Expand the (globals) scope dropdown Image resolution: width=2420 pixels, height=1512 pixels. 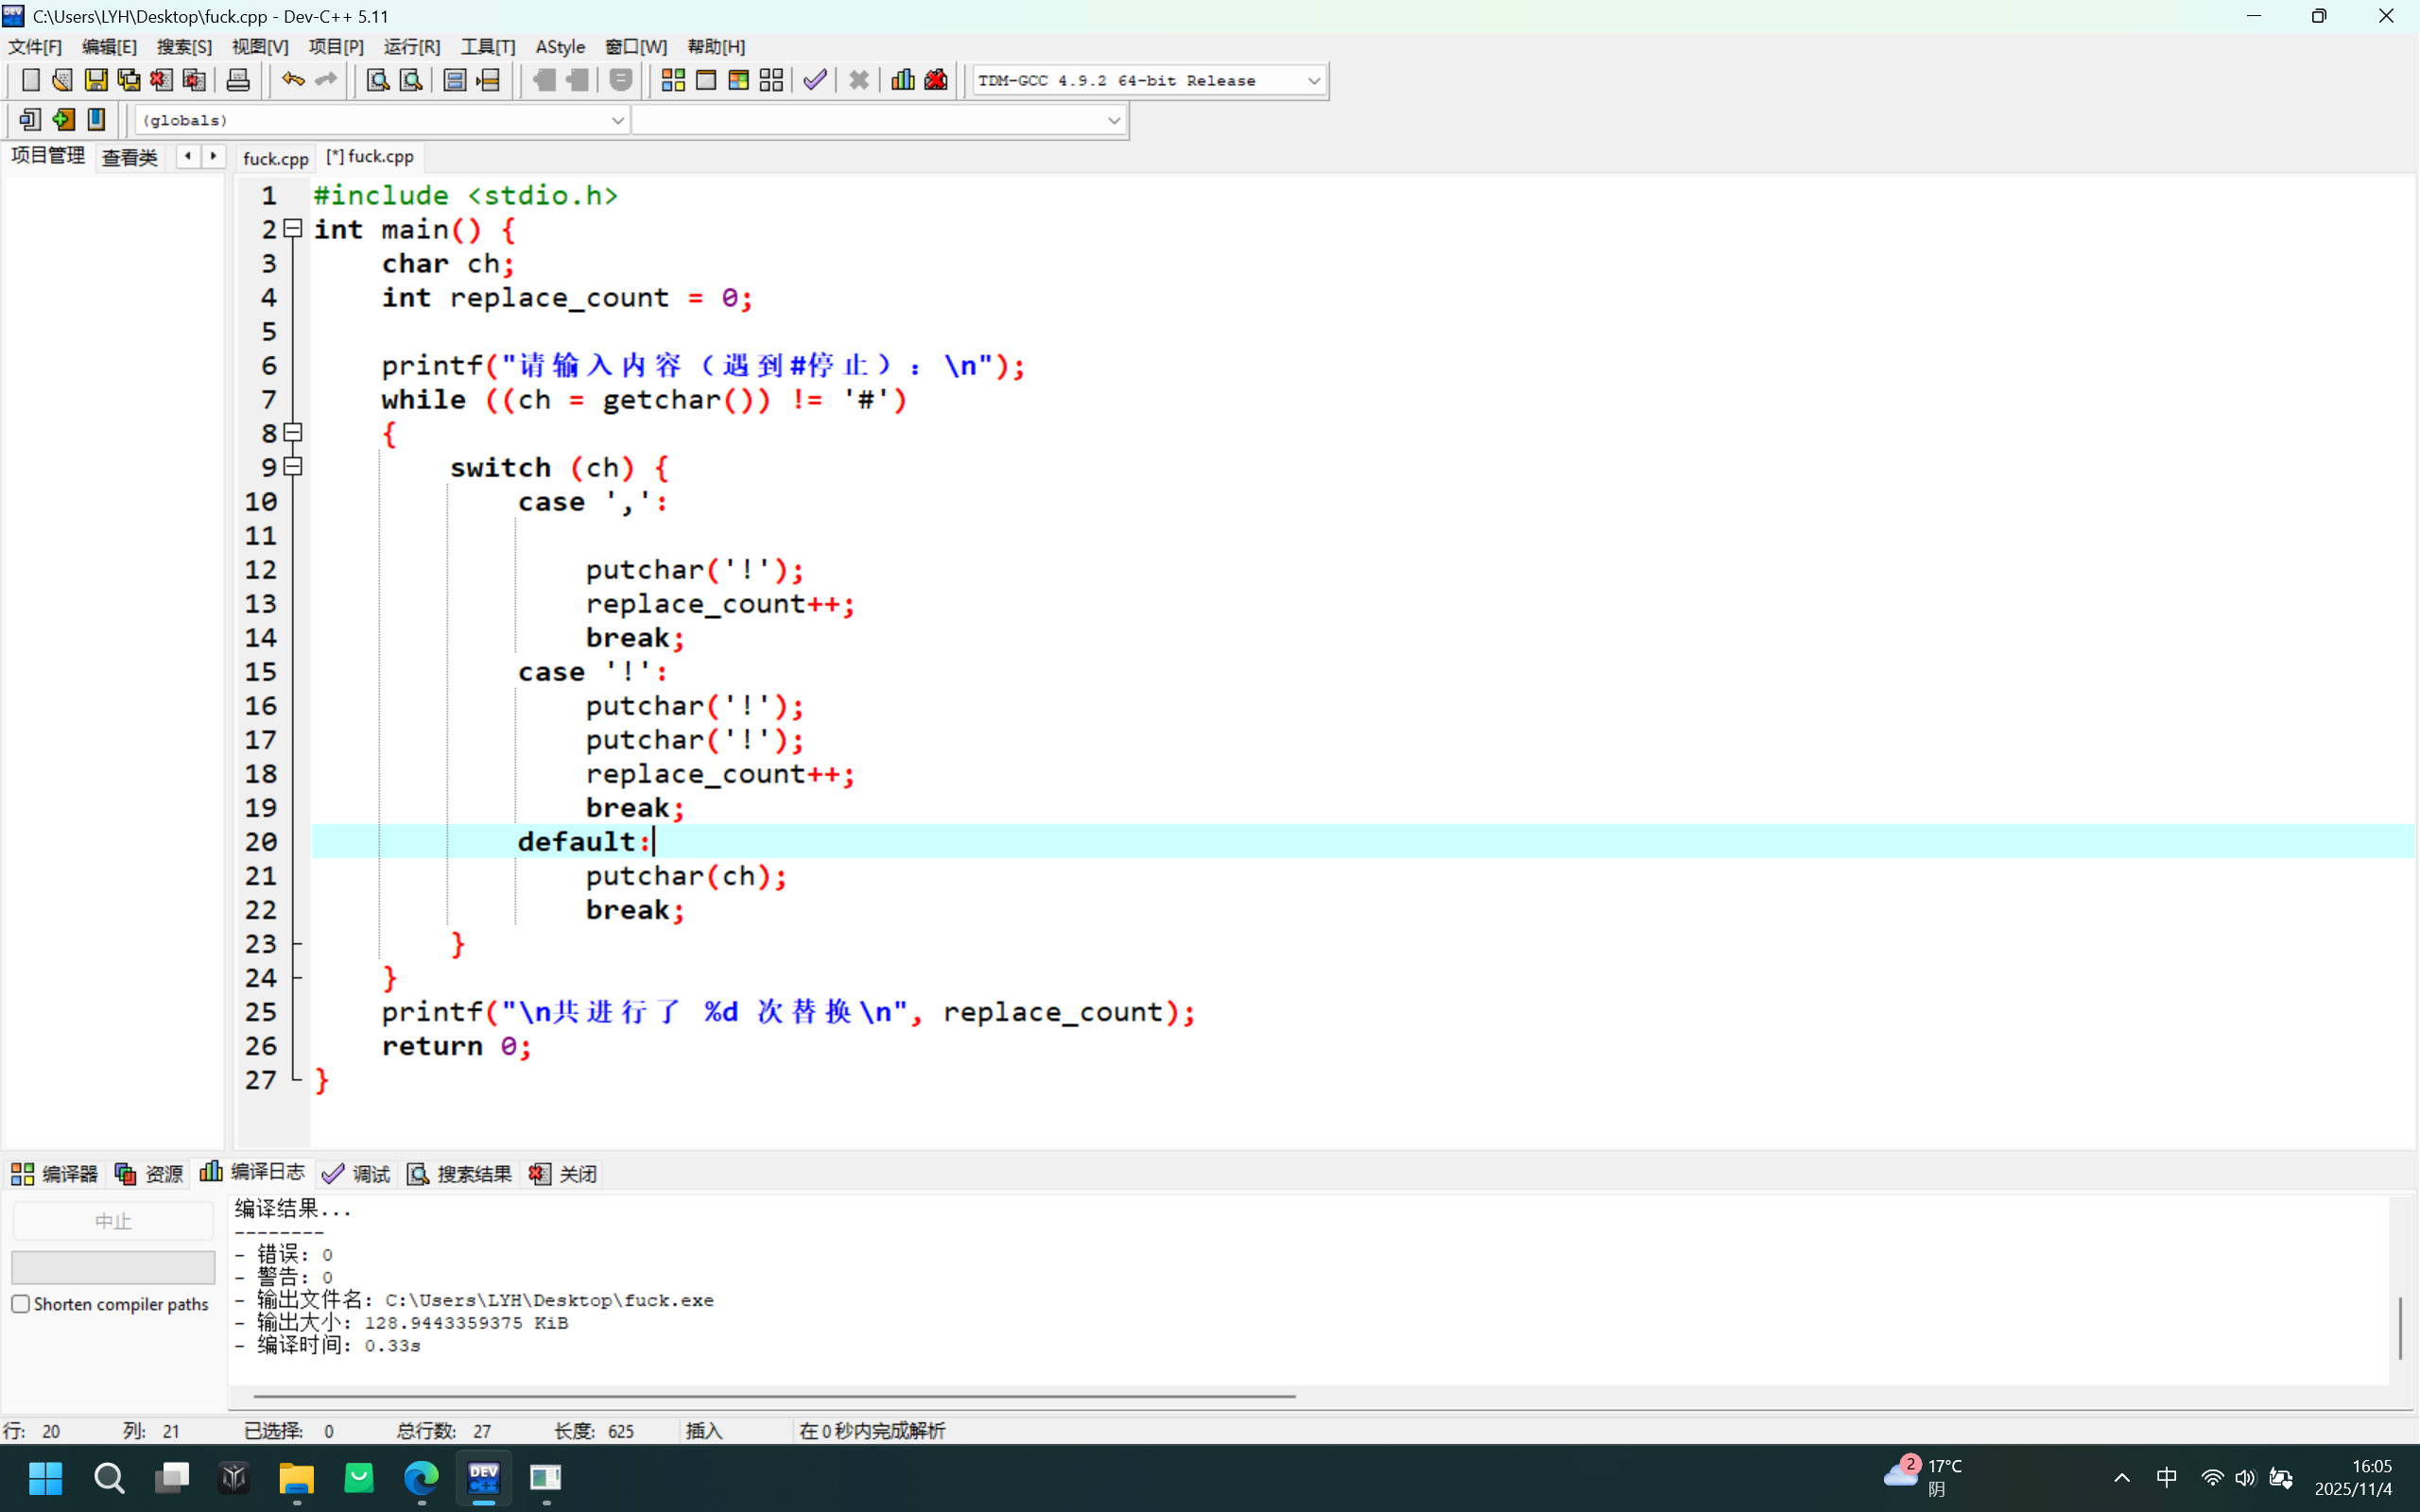[617, 120]
